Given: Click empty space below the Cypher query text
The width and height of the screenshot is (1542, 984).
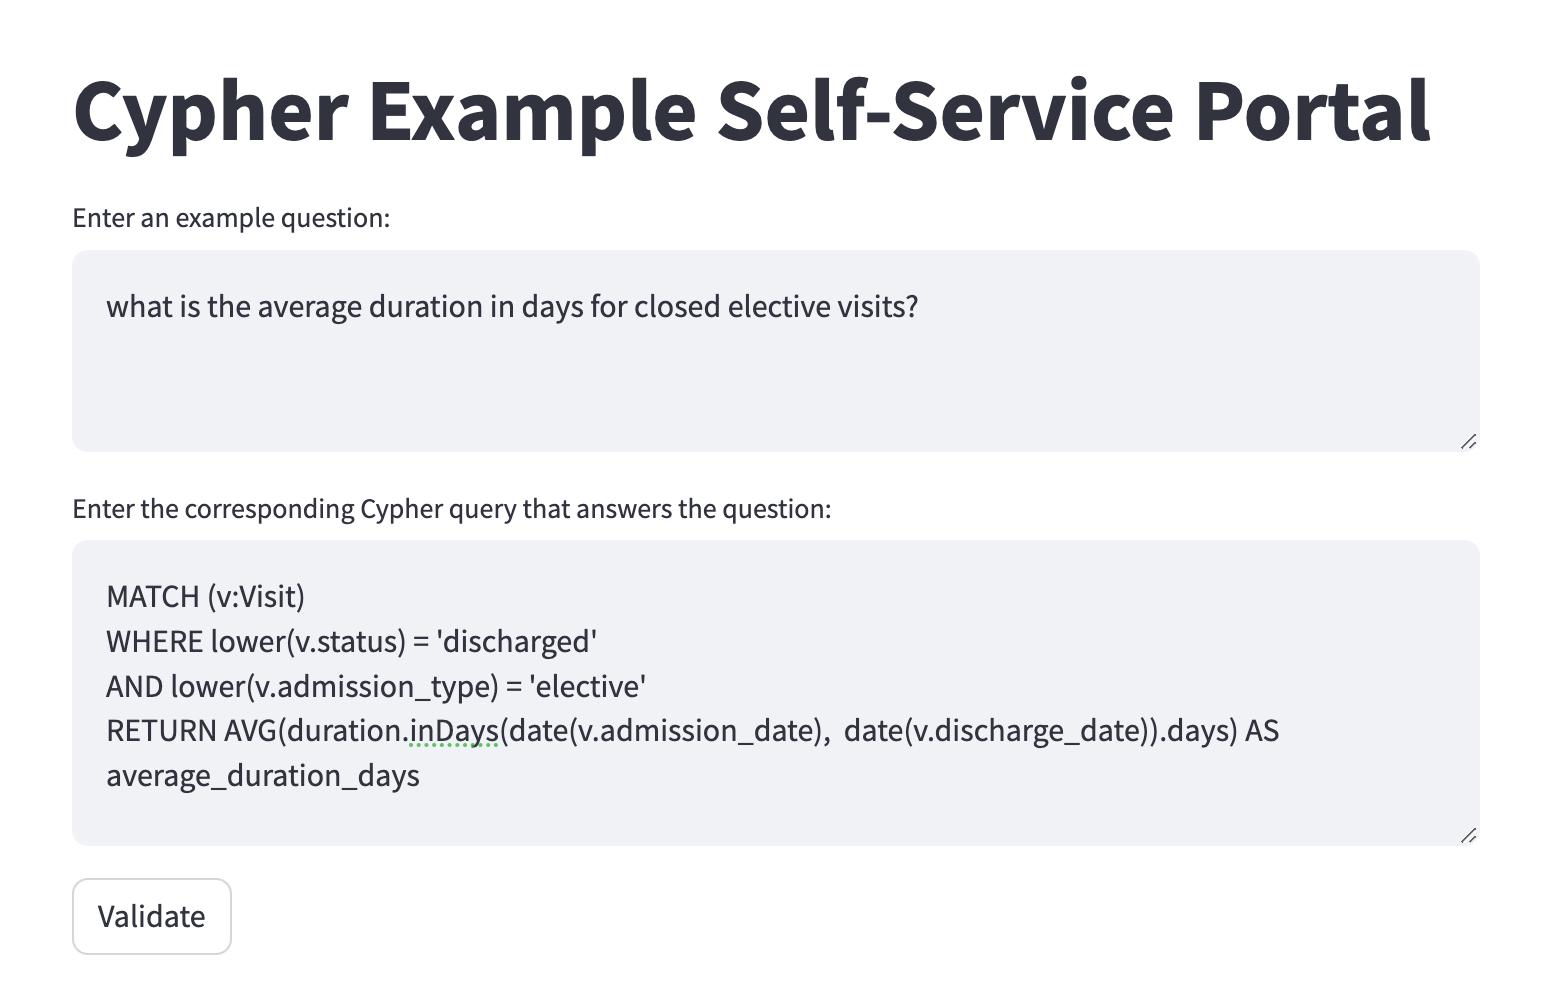Looking at the screenshot, I should coord(775,815).
